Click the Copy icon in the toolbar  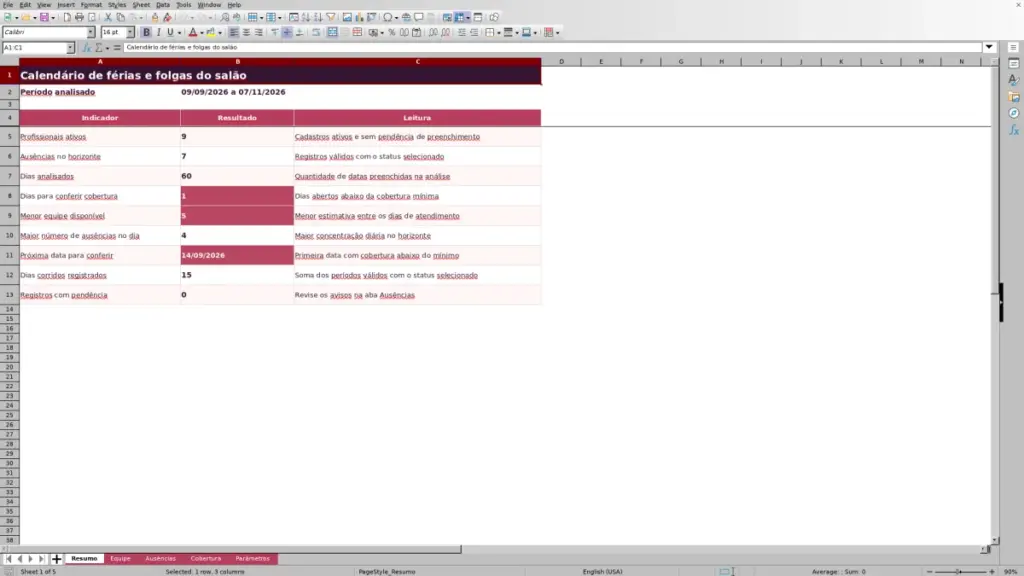coord(121,18)
